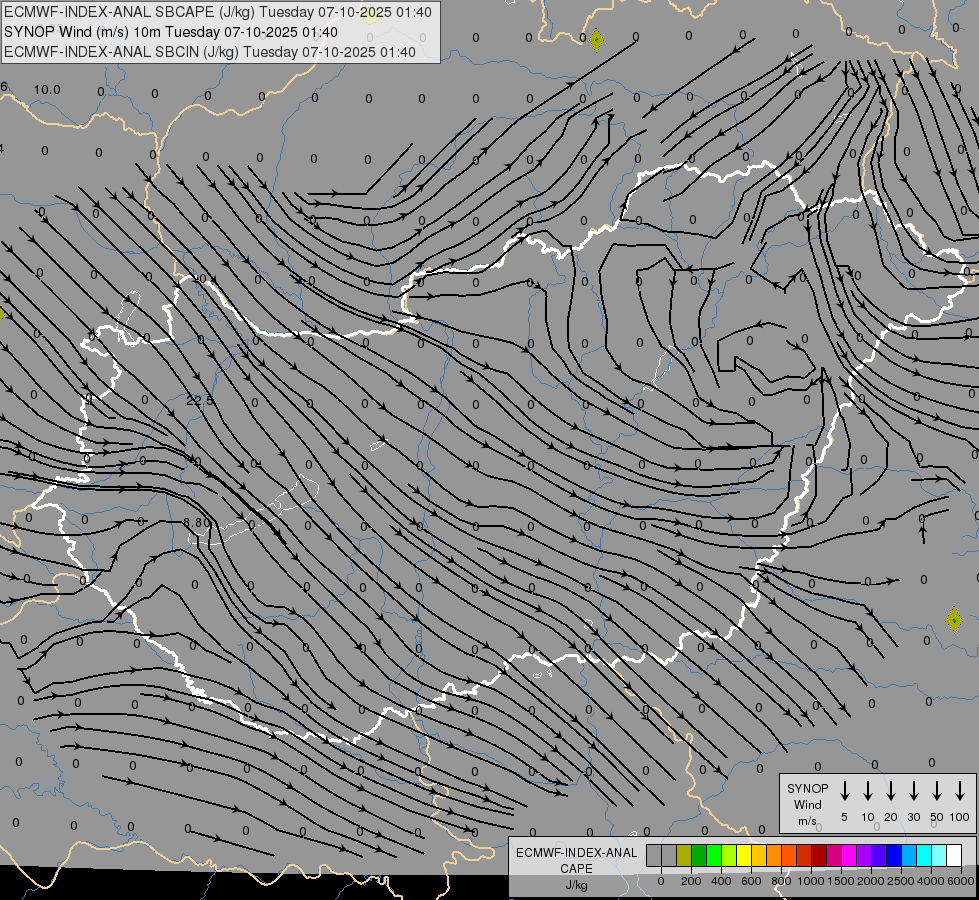Click the '50' label in the wind legend
Screen dimensions: 979x900
pyautogui.click(x=937, y=817)
